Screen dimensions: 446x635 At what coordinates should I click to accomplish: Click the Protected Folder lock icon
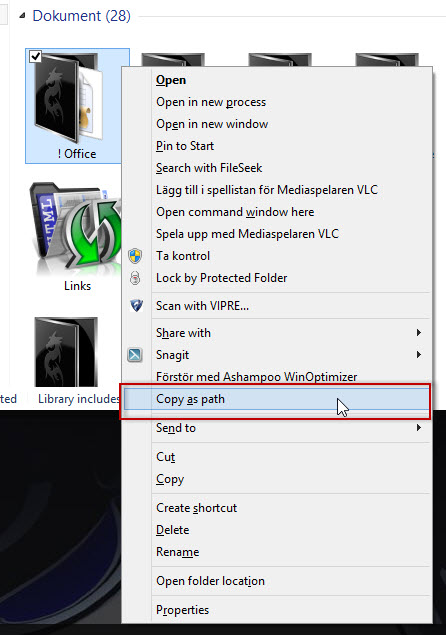[135, 278]
